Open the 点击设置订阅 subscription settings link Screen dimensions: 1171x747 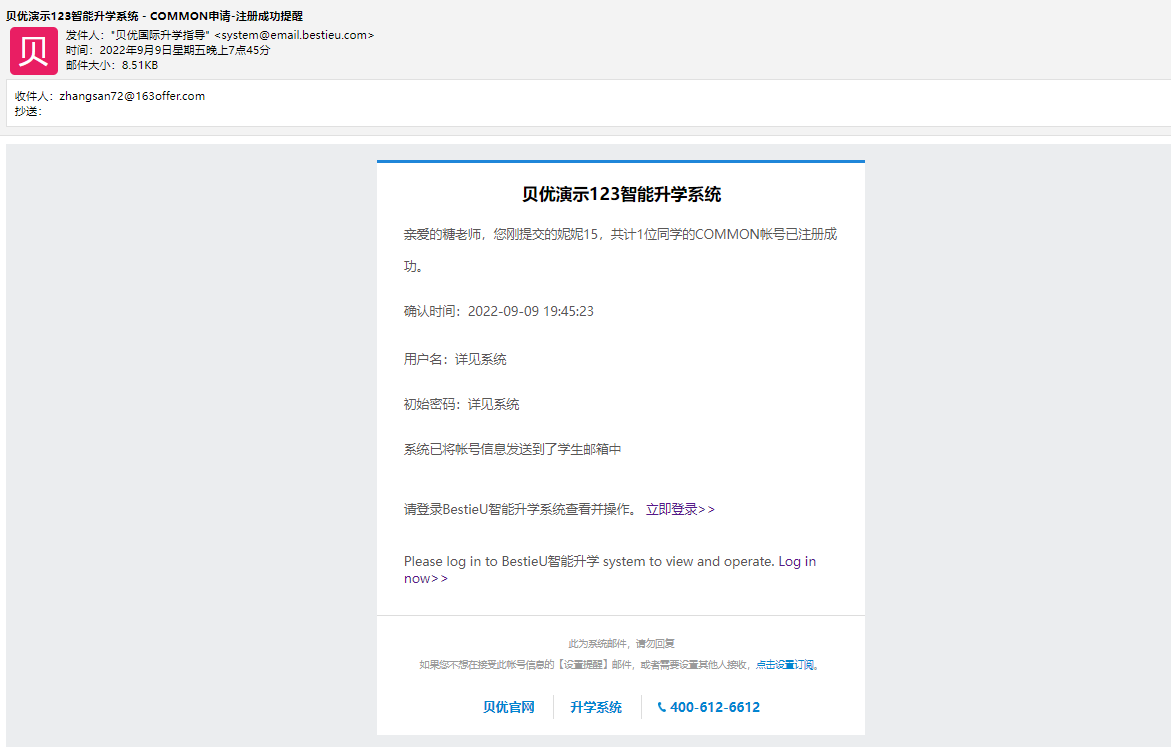tap(785, 665)
